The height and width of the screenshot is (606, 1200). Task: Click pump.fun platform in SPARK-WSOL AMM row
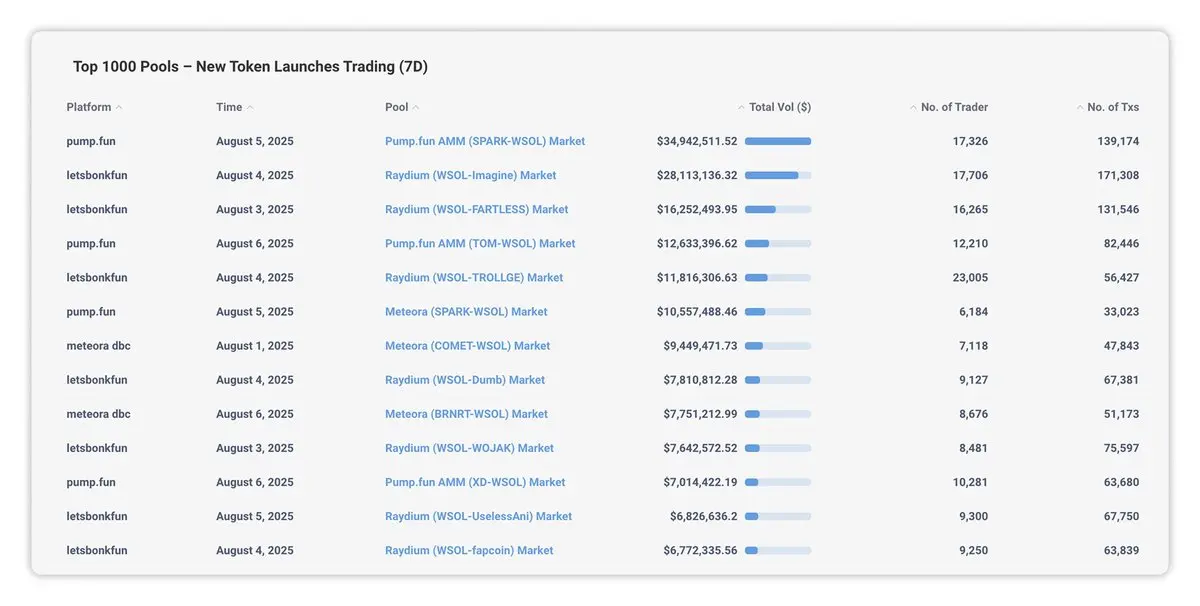(x=91, y=142)
